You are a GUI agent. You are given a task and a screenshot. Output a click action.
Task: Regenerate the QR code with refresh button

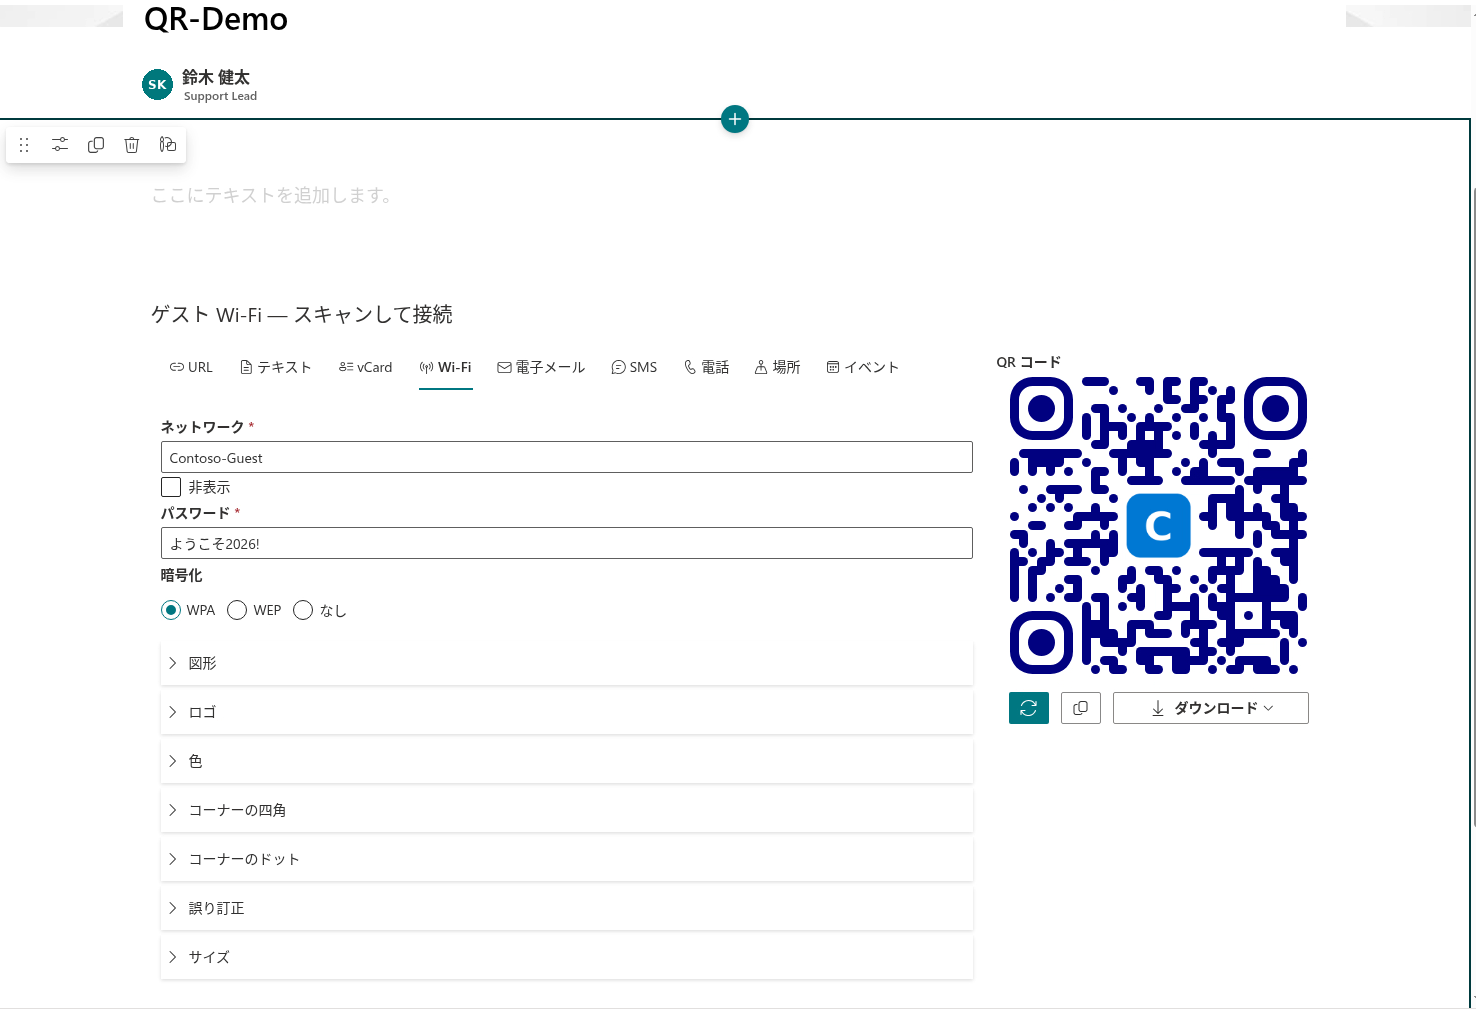point(1029,708)
